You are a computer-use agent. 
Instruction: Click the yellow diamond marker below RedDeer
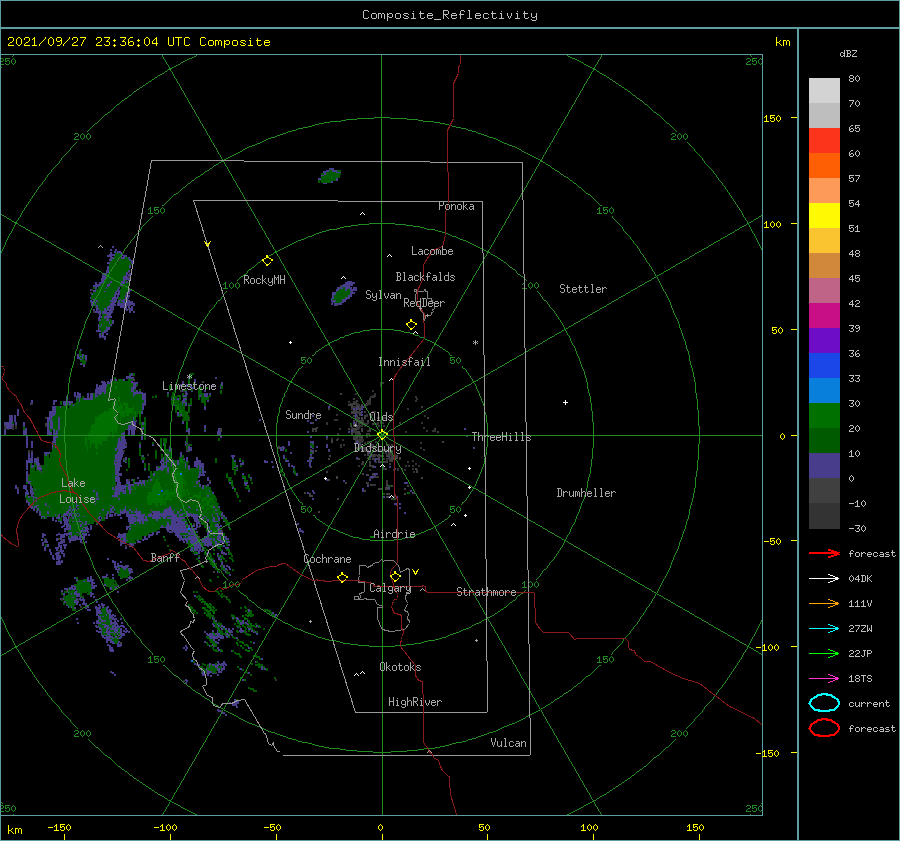(412, 325)
